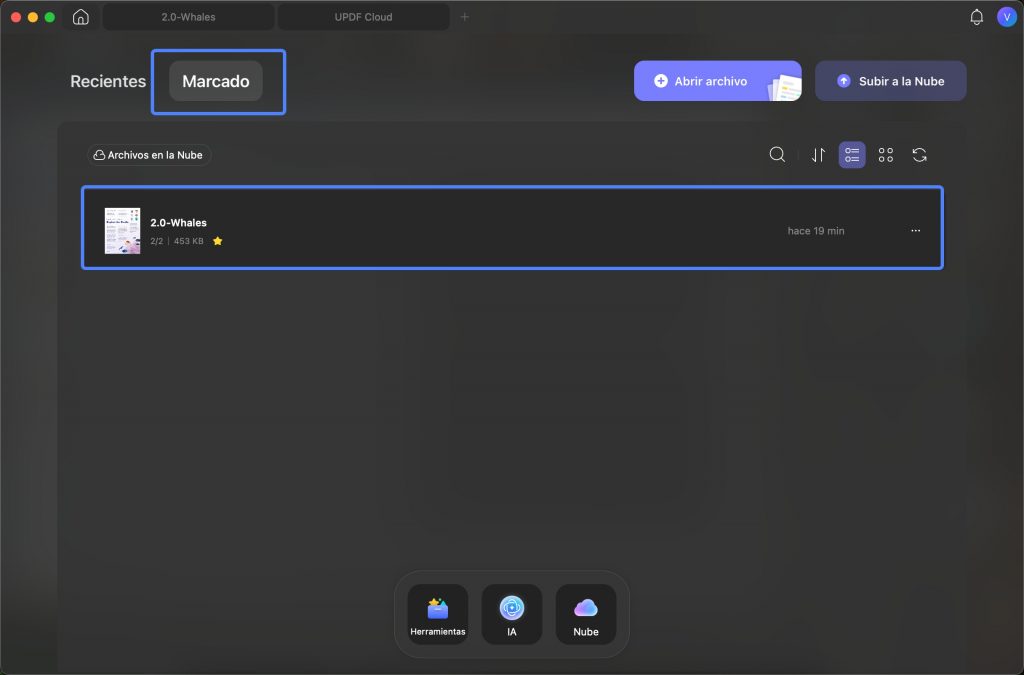Switch to the 2.0-Whales tab
1024x675 pixels.
tap(188, 17)
